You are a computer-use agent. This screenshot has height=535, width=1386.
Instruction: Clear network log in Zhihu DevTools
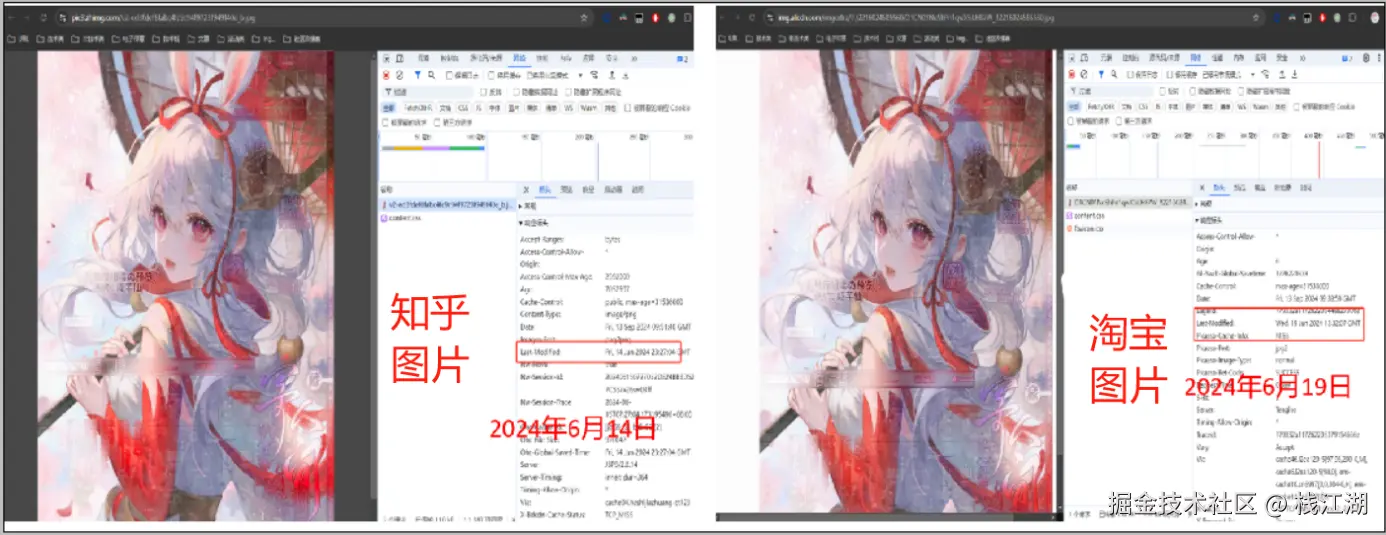tap(400, 75)
